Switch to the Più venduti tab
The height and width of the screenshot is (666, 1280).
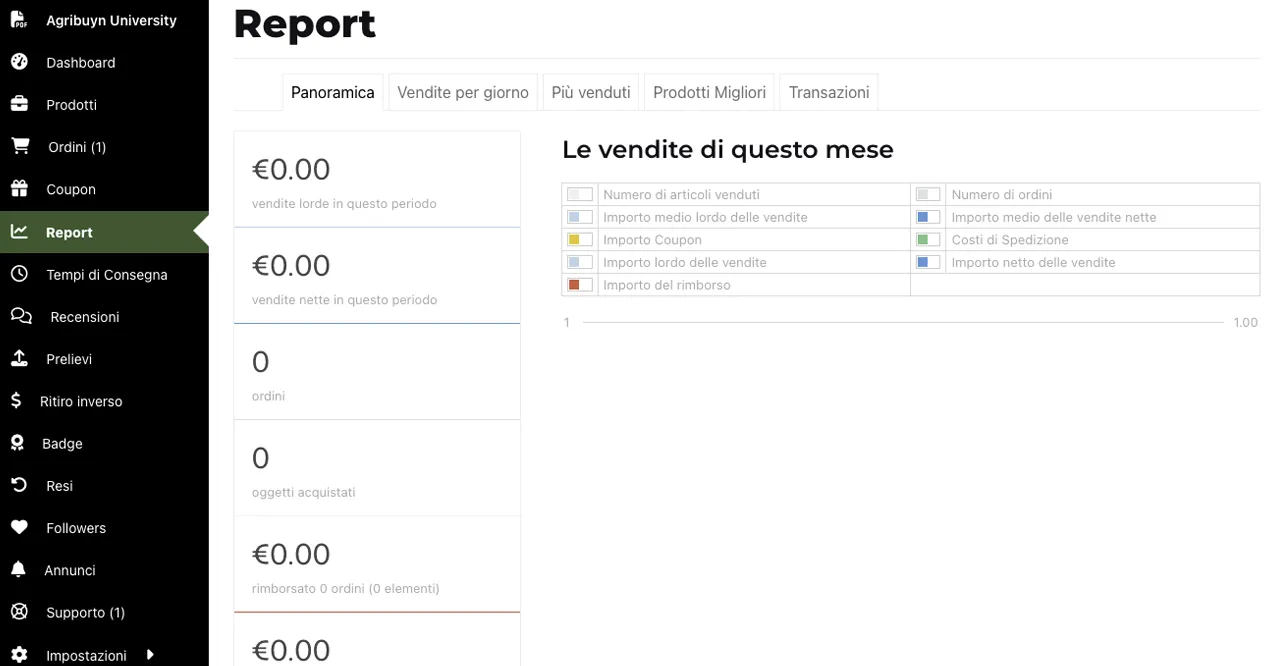[591, 92]
